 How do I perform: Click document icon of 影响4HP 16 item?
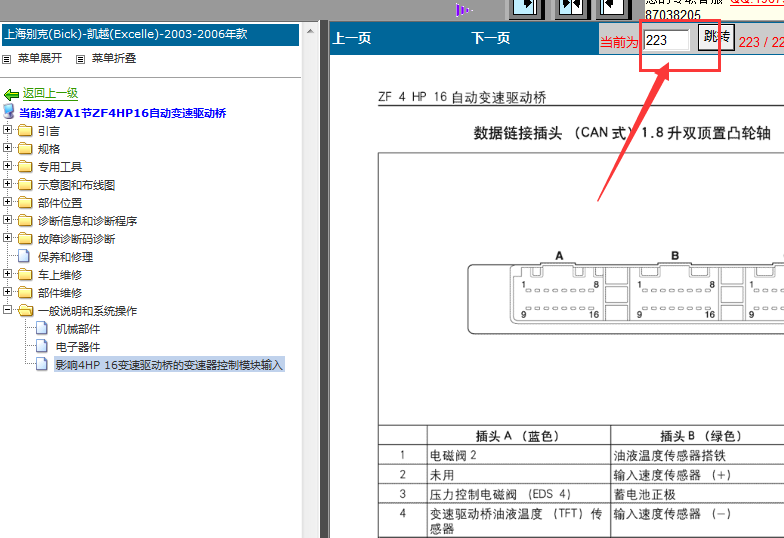pyautogui.click(x=42, y=364)
